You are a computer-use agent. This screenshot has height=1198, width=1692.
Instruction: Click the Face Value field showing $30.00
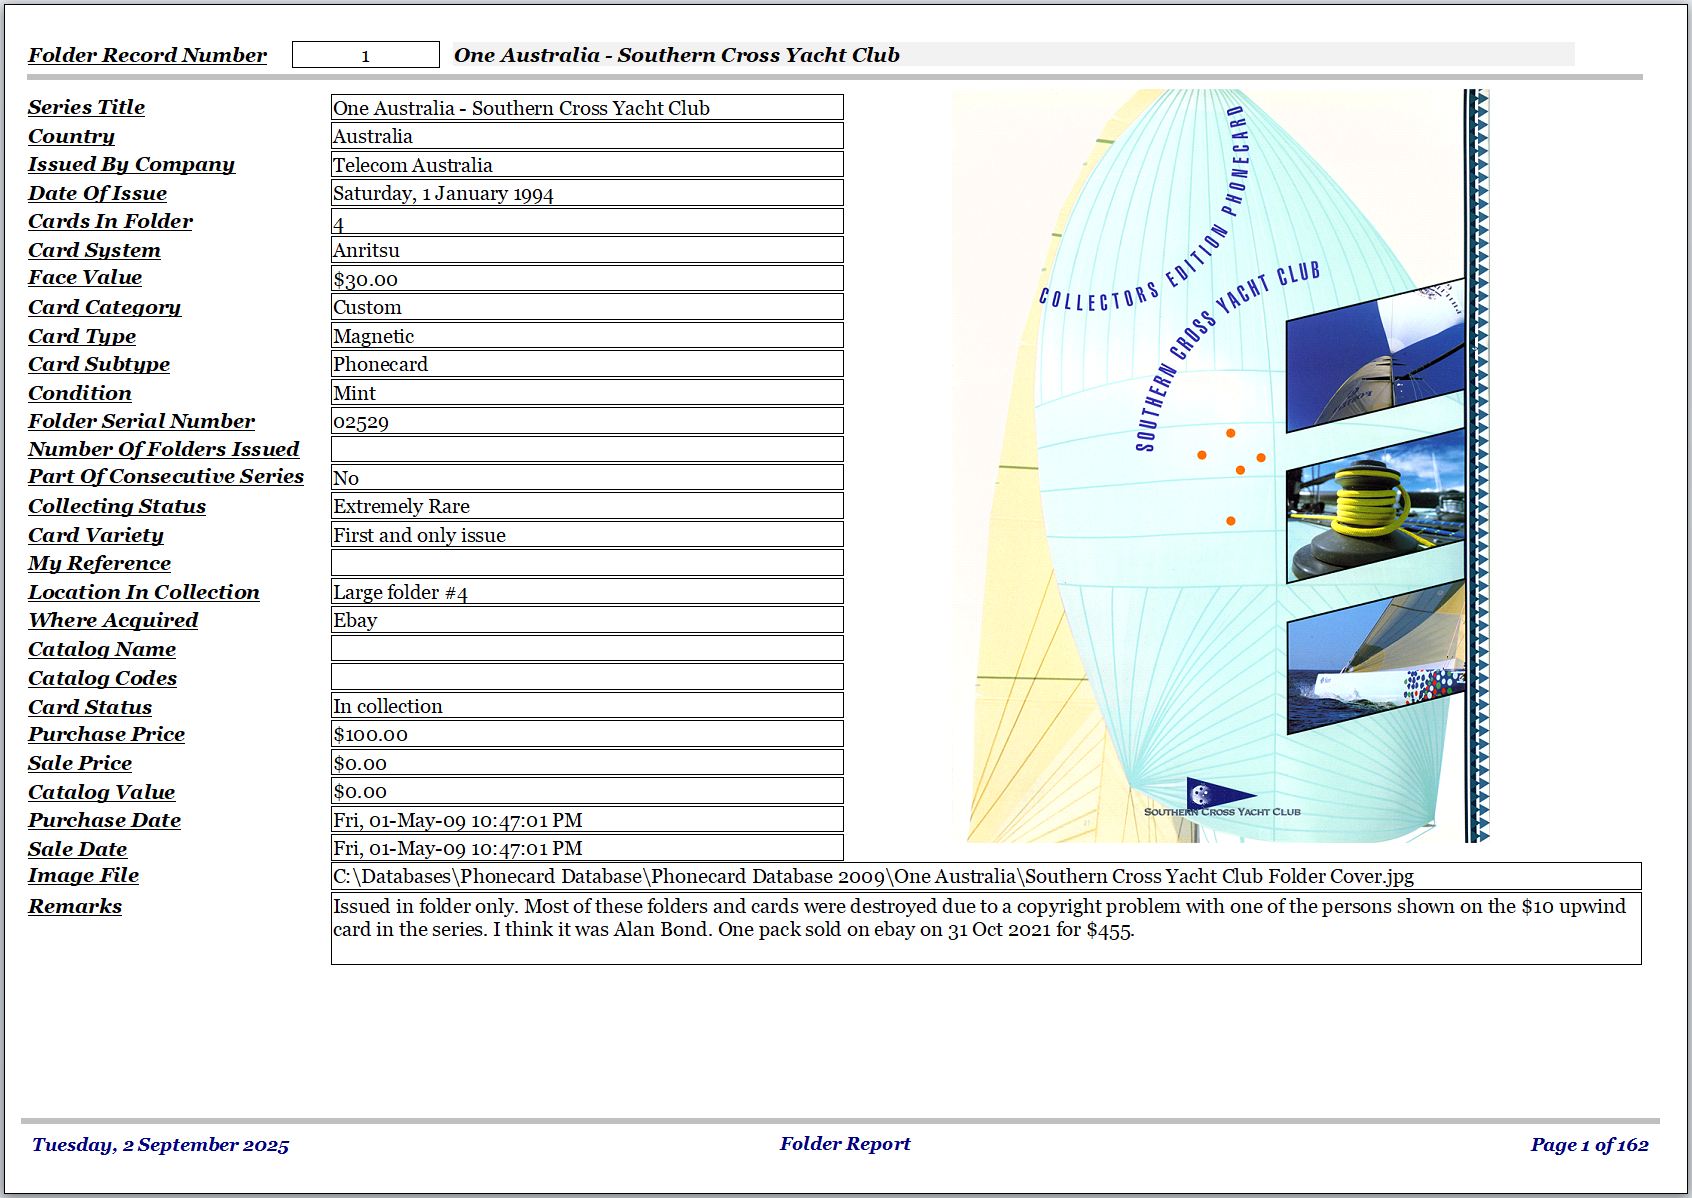587,279
